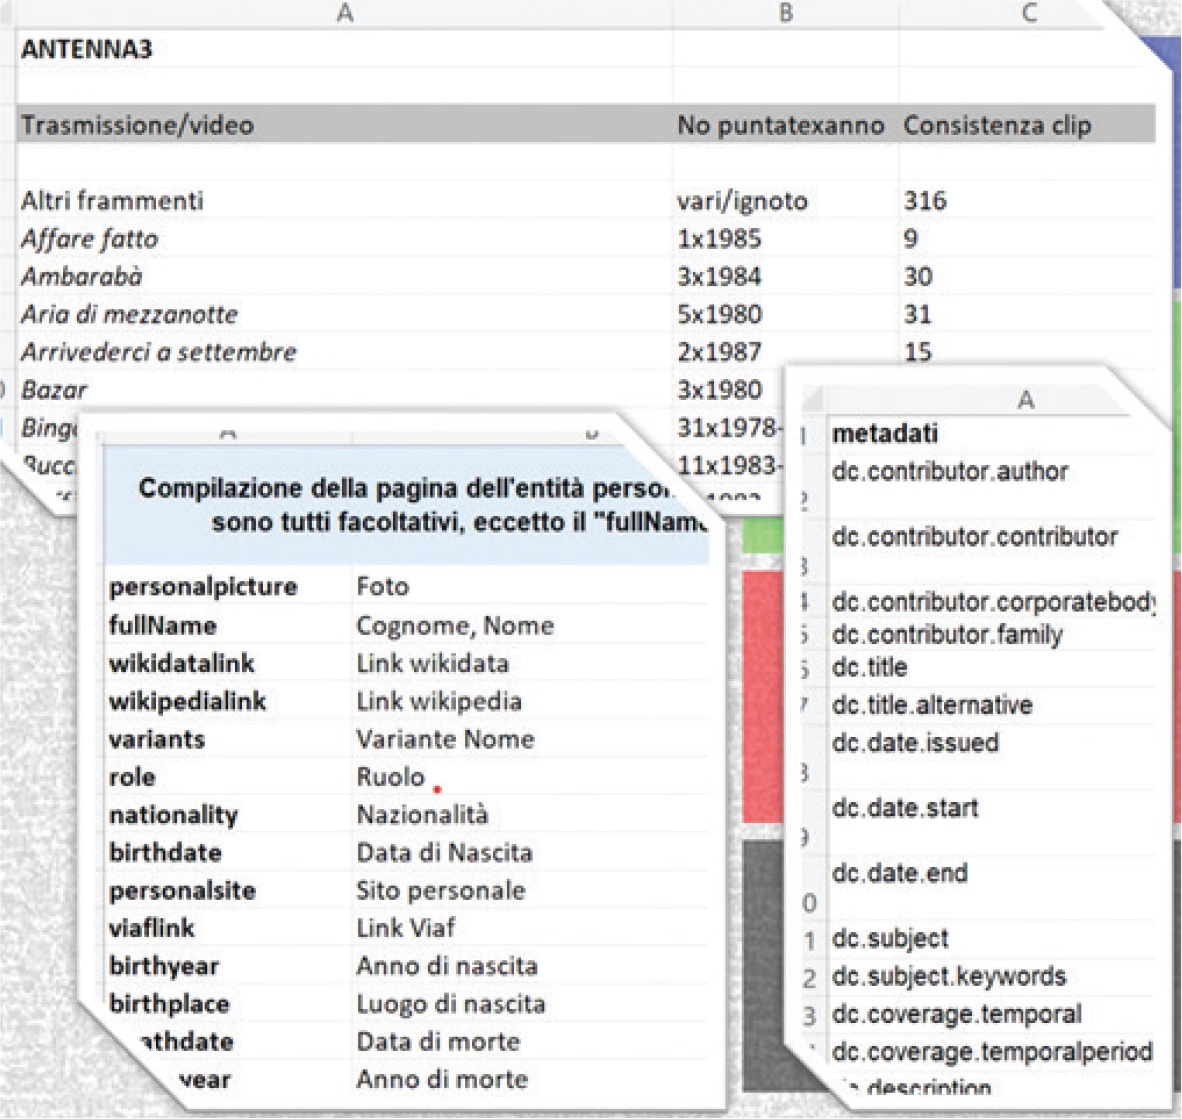
Task: Select the 3x1984 cell
Action: [785, 276]
